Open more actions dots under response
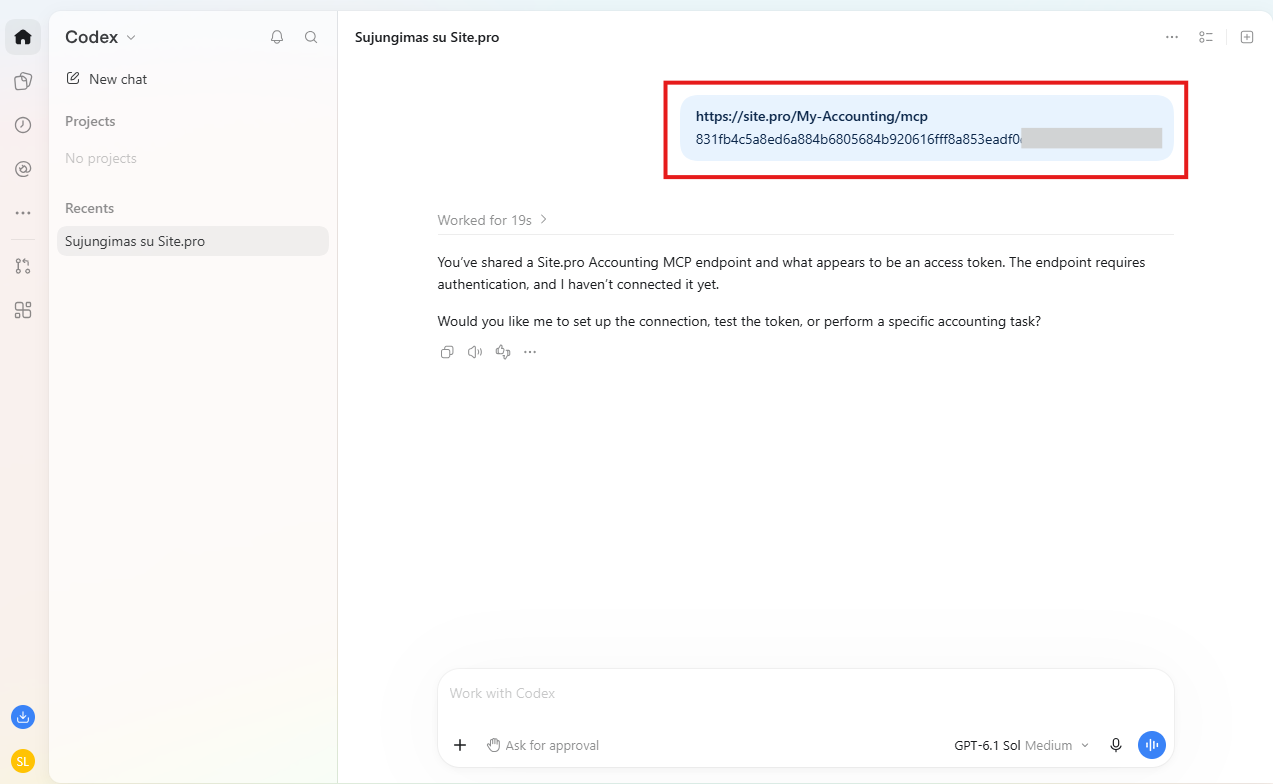The image size is (1273, 784). click(x=530, y=352)
